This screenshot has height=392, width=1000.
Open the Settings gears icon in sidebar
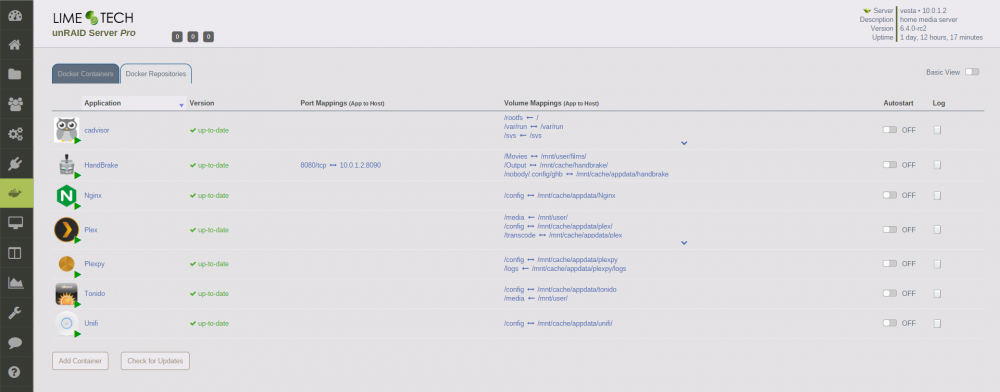coord(16,134)
